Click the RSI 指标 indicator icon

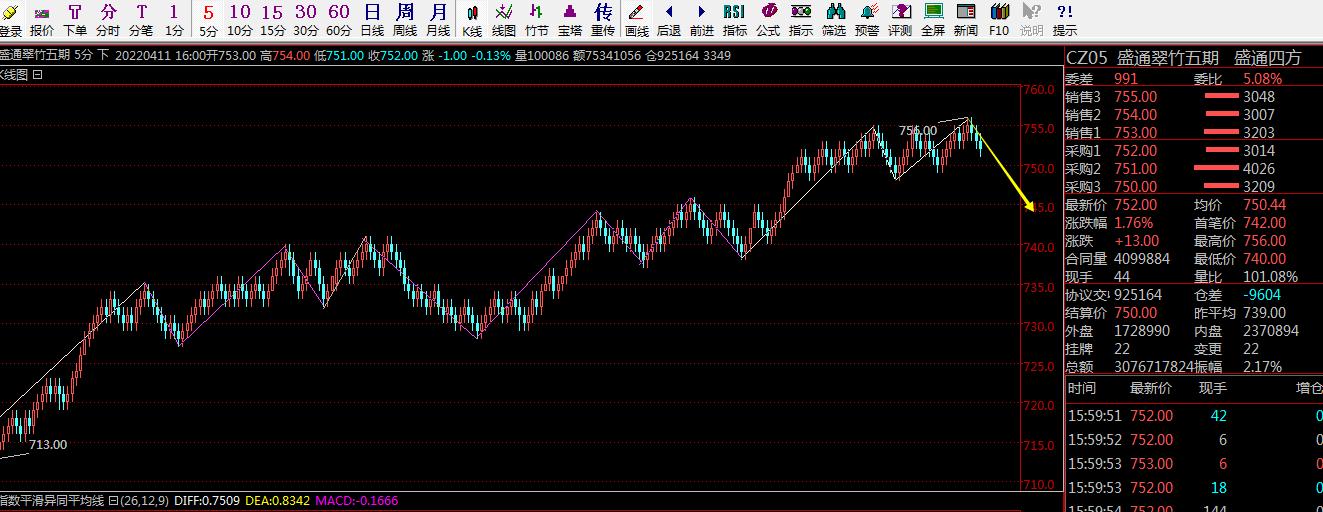[x=734, y=18]
